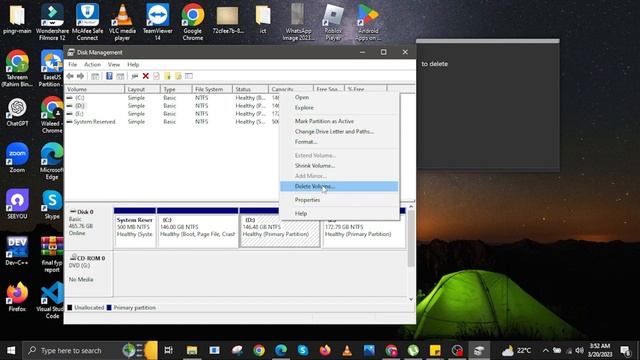The width and height of the screenshot is (640, 360).
Task: Choose Delete Volume from context menu
Action: (x=339, y=187)
